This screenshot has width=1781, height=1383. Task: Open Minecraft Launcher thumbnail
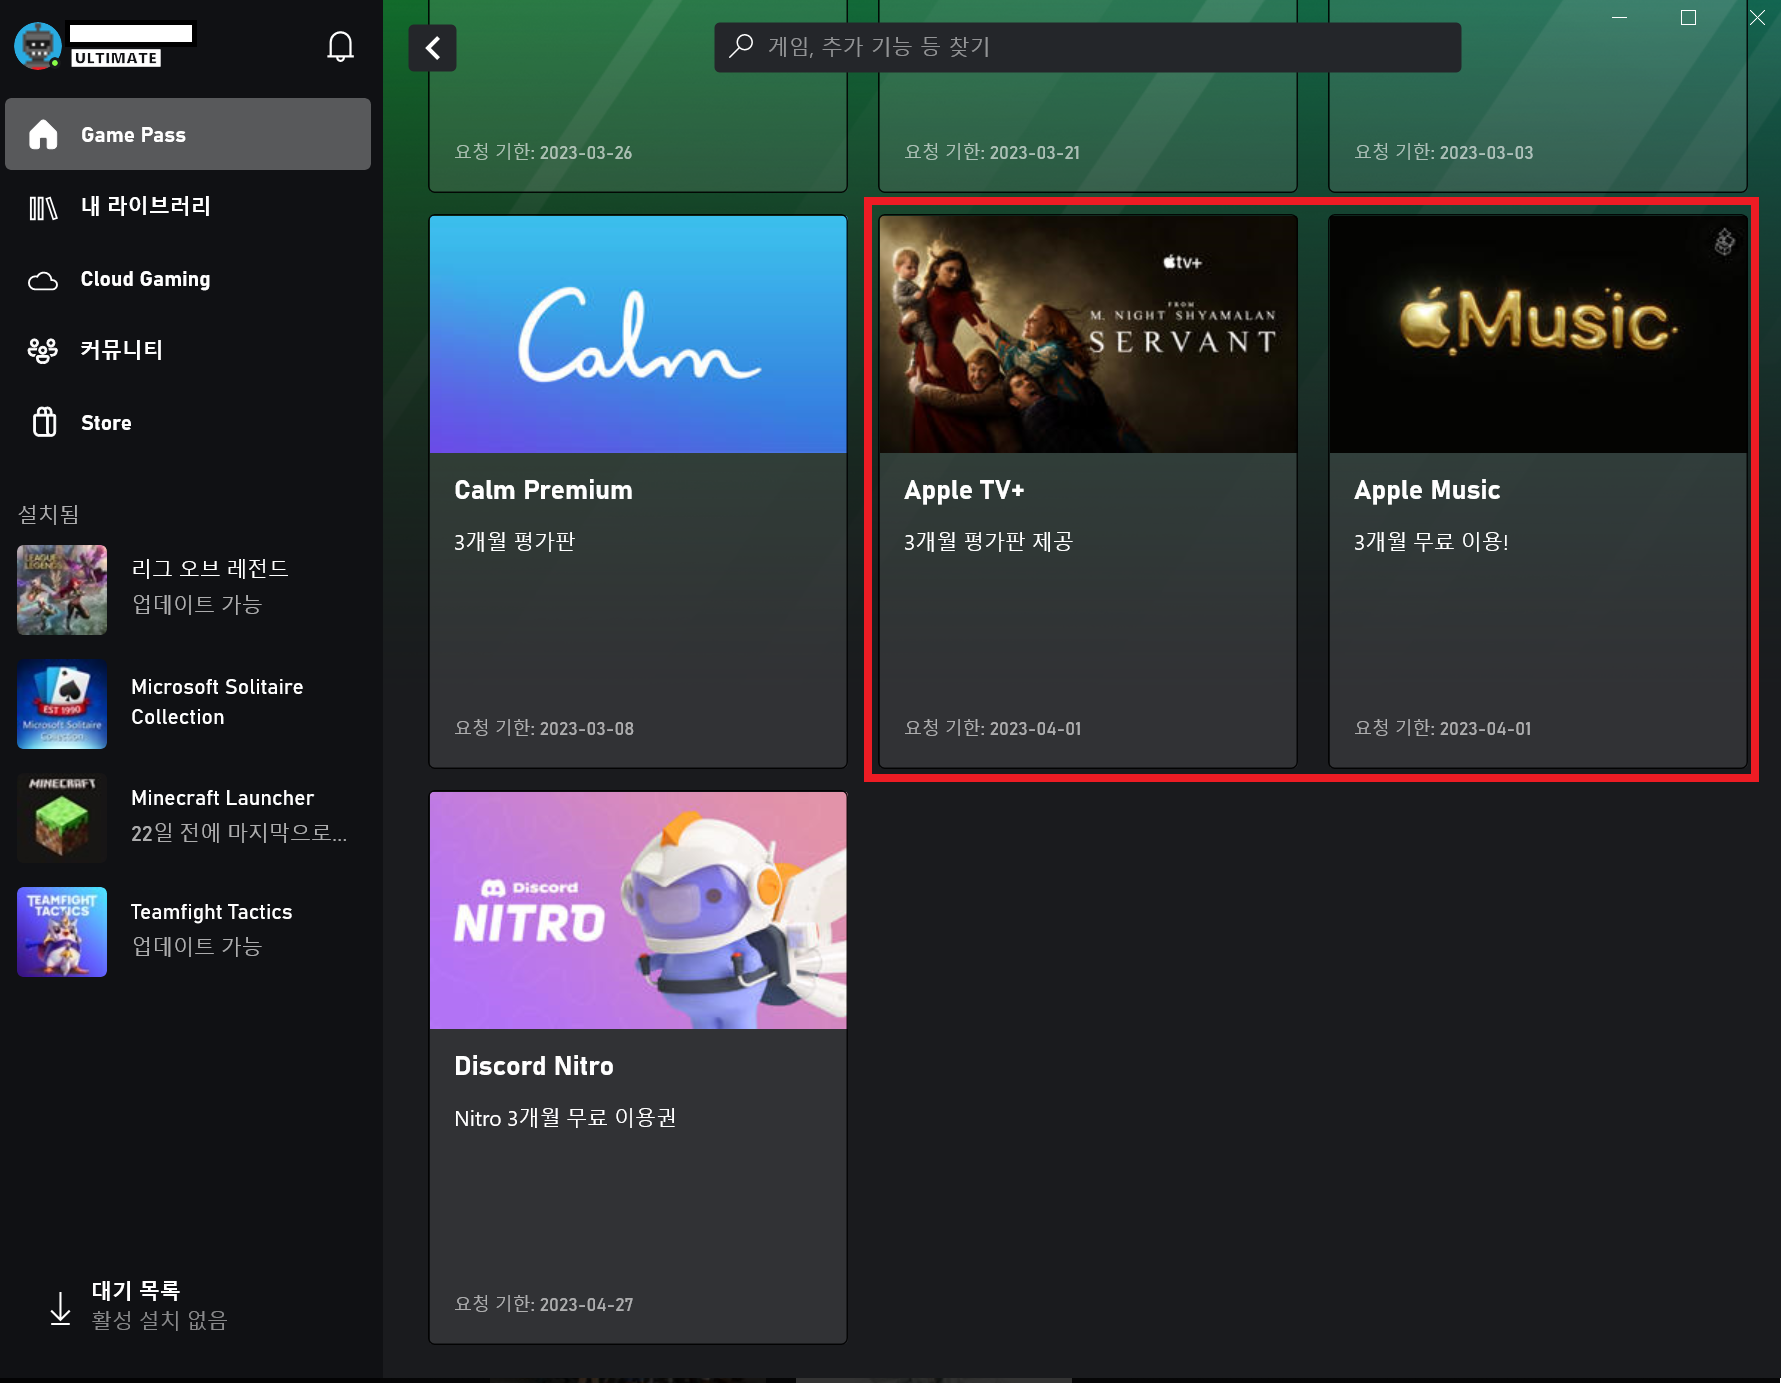[62, 818]
